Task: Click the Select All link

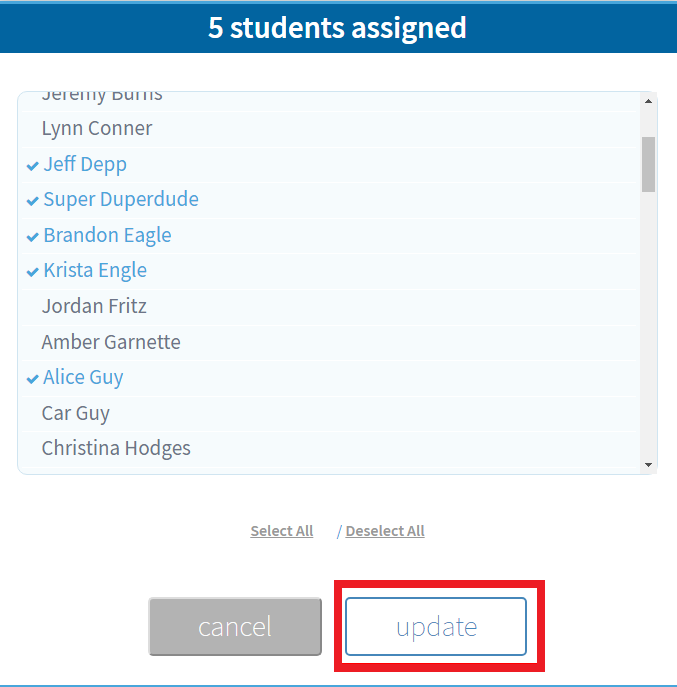Action: [282, 531]
